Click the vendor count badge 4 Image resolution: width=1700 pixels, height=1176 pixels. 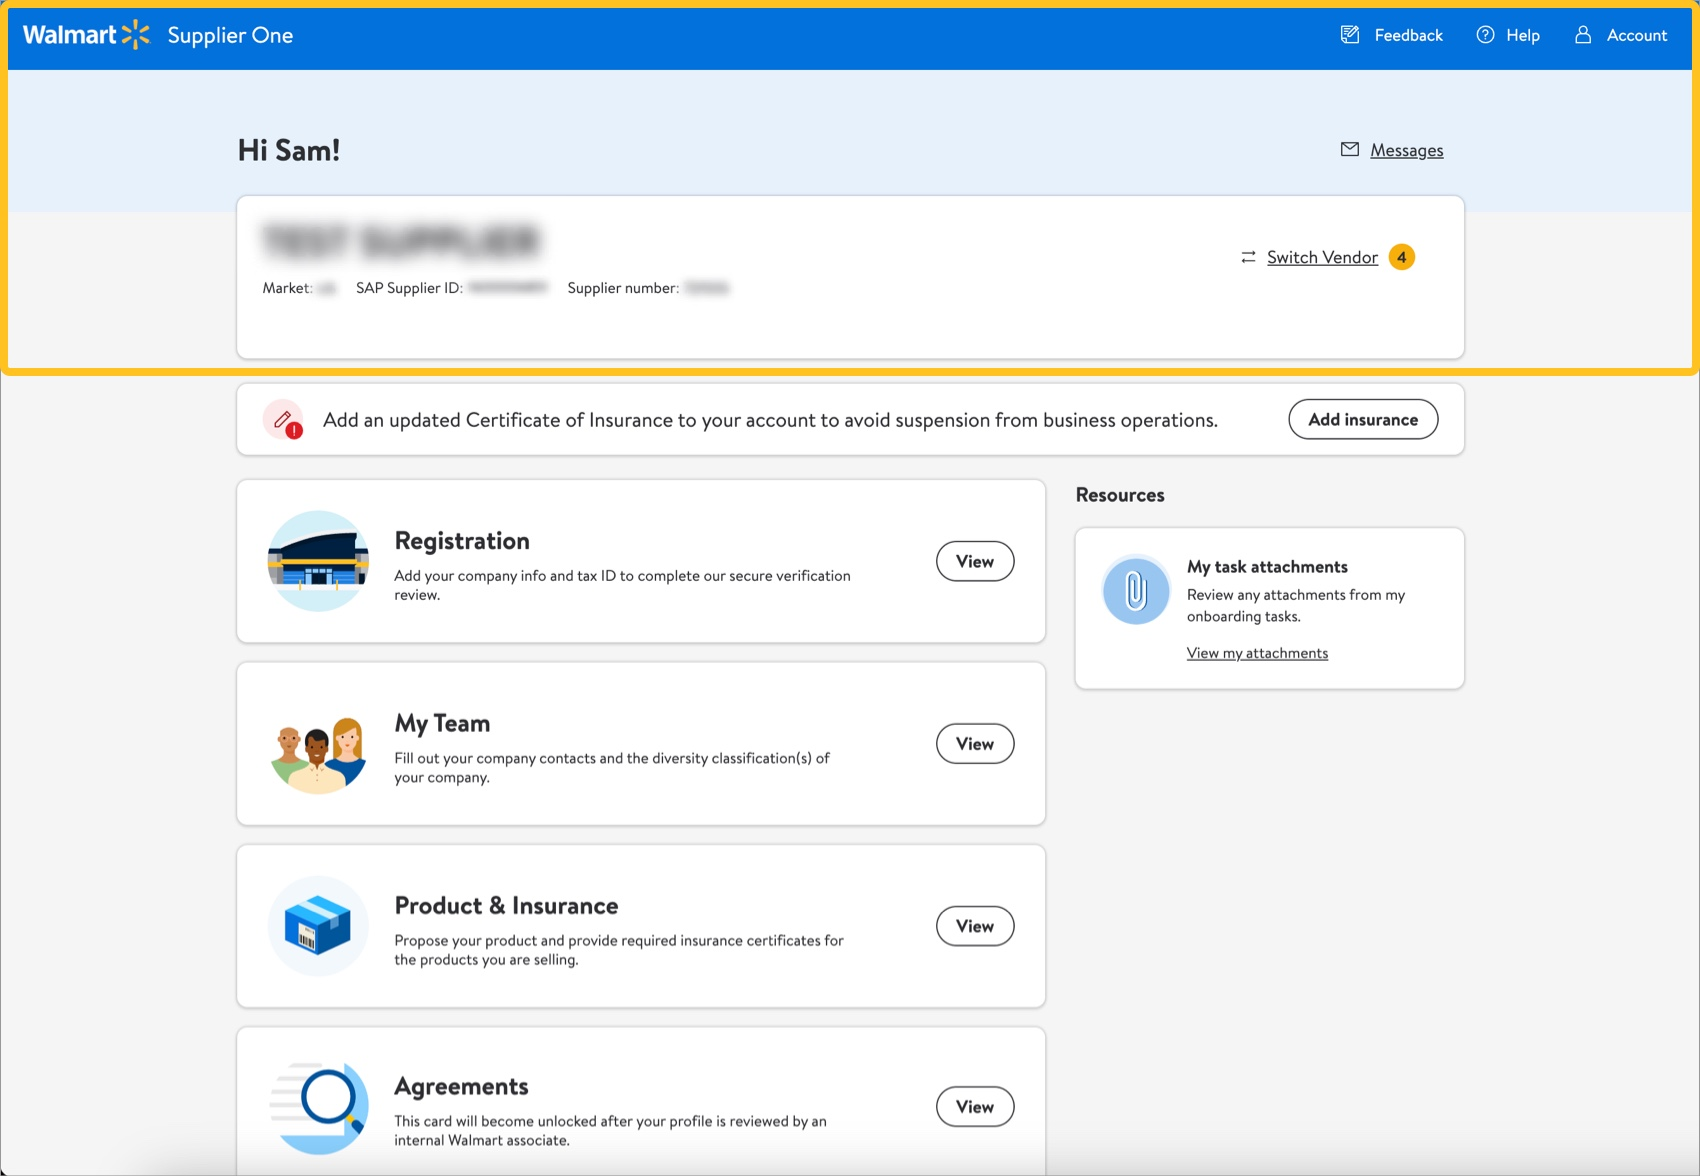pos(1402,257)
